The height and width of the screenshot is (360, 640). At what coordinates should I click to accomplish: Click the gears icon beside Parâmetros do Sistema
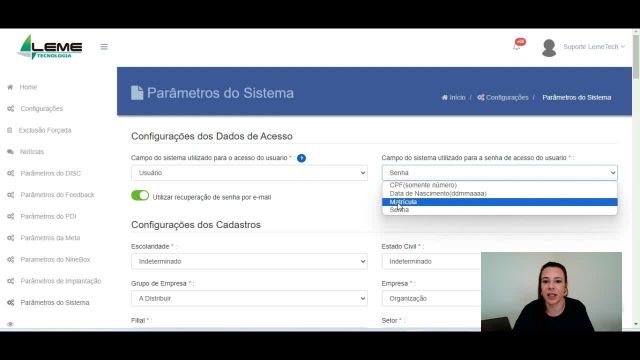11,302
